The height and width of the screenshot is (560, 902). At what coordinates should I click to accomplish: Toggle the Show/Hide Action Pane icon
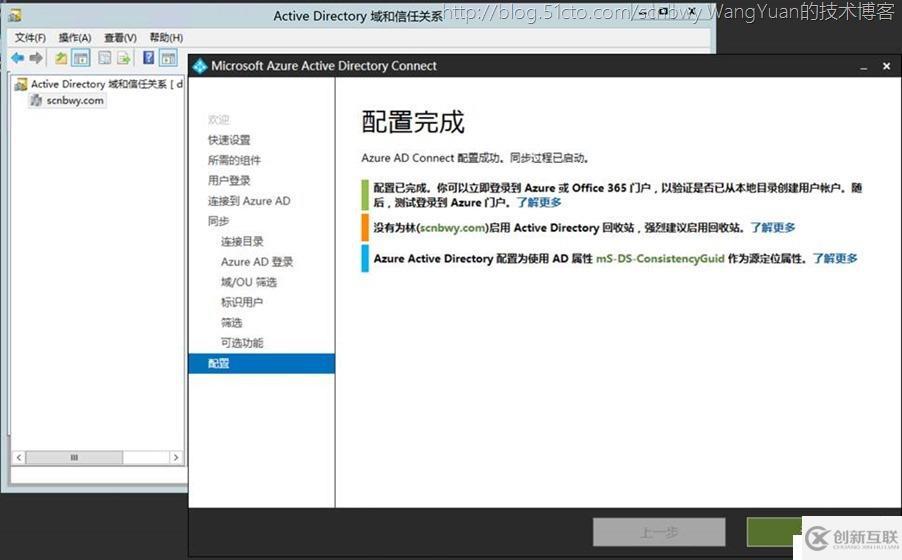point(168,58)
